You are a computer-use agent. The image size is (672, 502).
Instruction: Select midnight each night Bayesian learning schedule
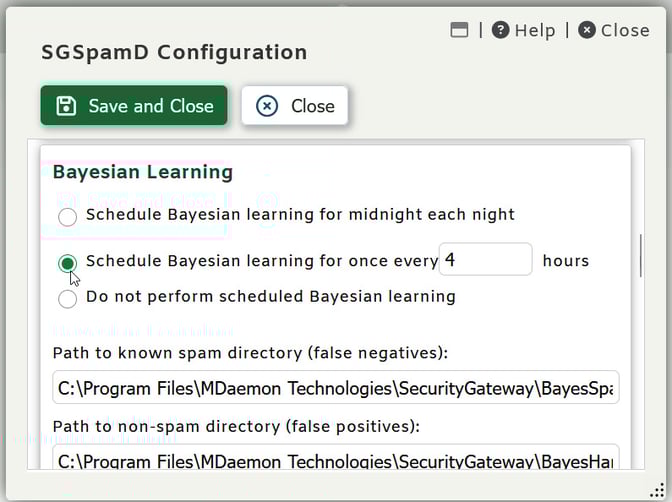(x=68, y=217)
